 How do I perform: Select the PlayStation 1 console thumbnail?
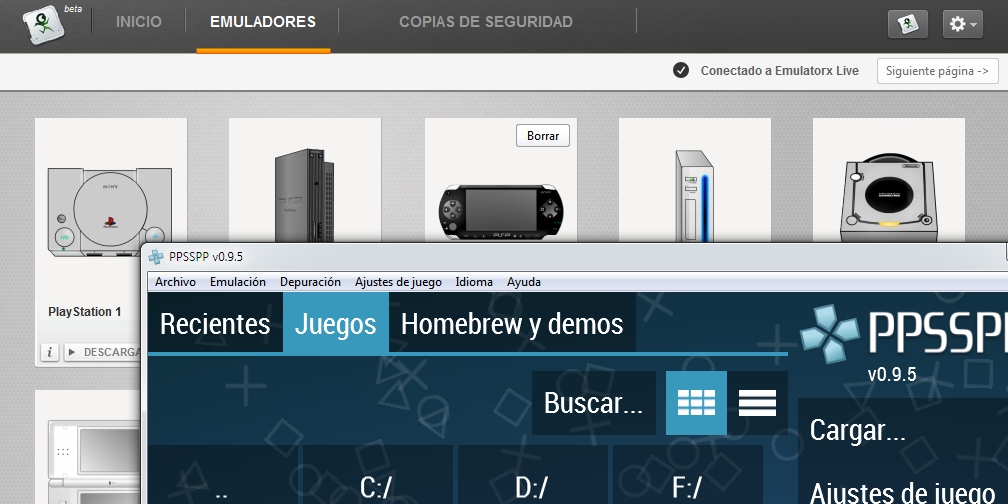109,212
